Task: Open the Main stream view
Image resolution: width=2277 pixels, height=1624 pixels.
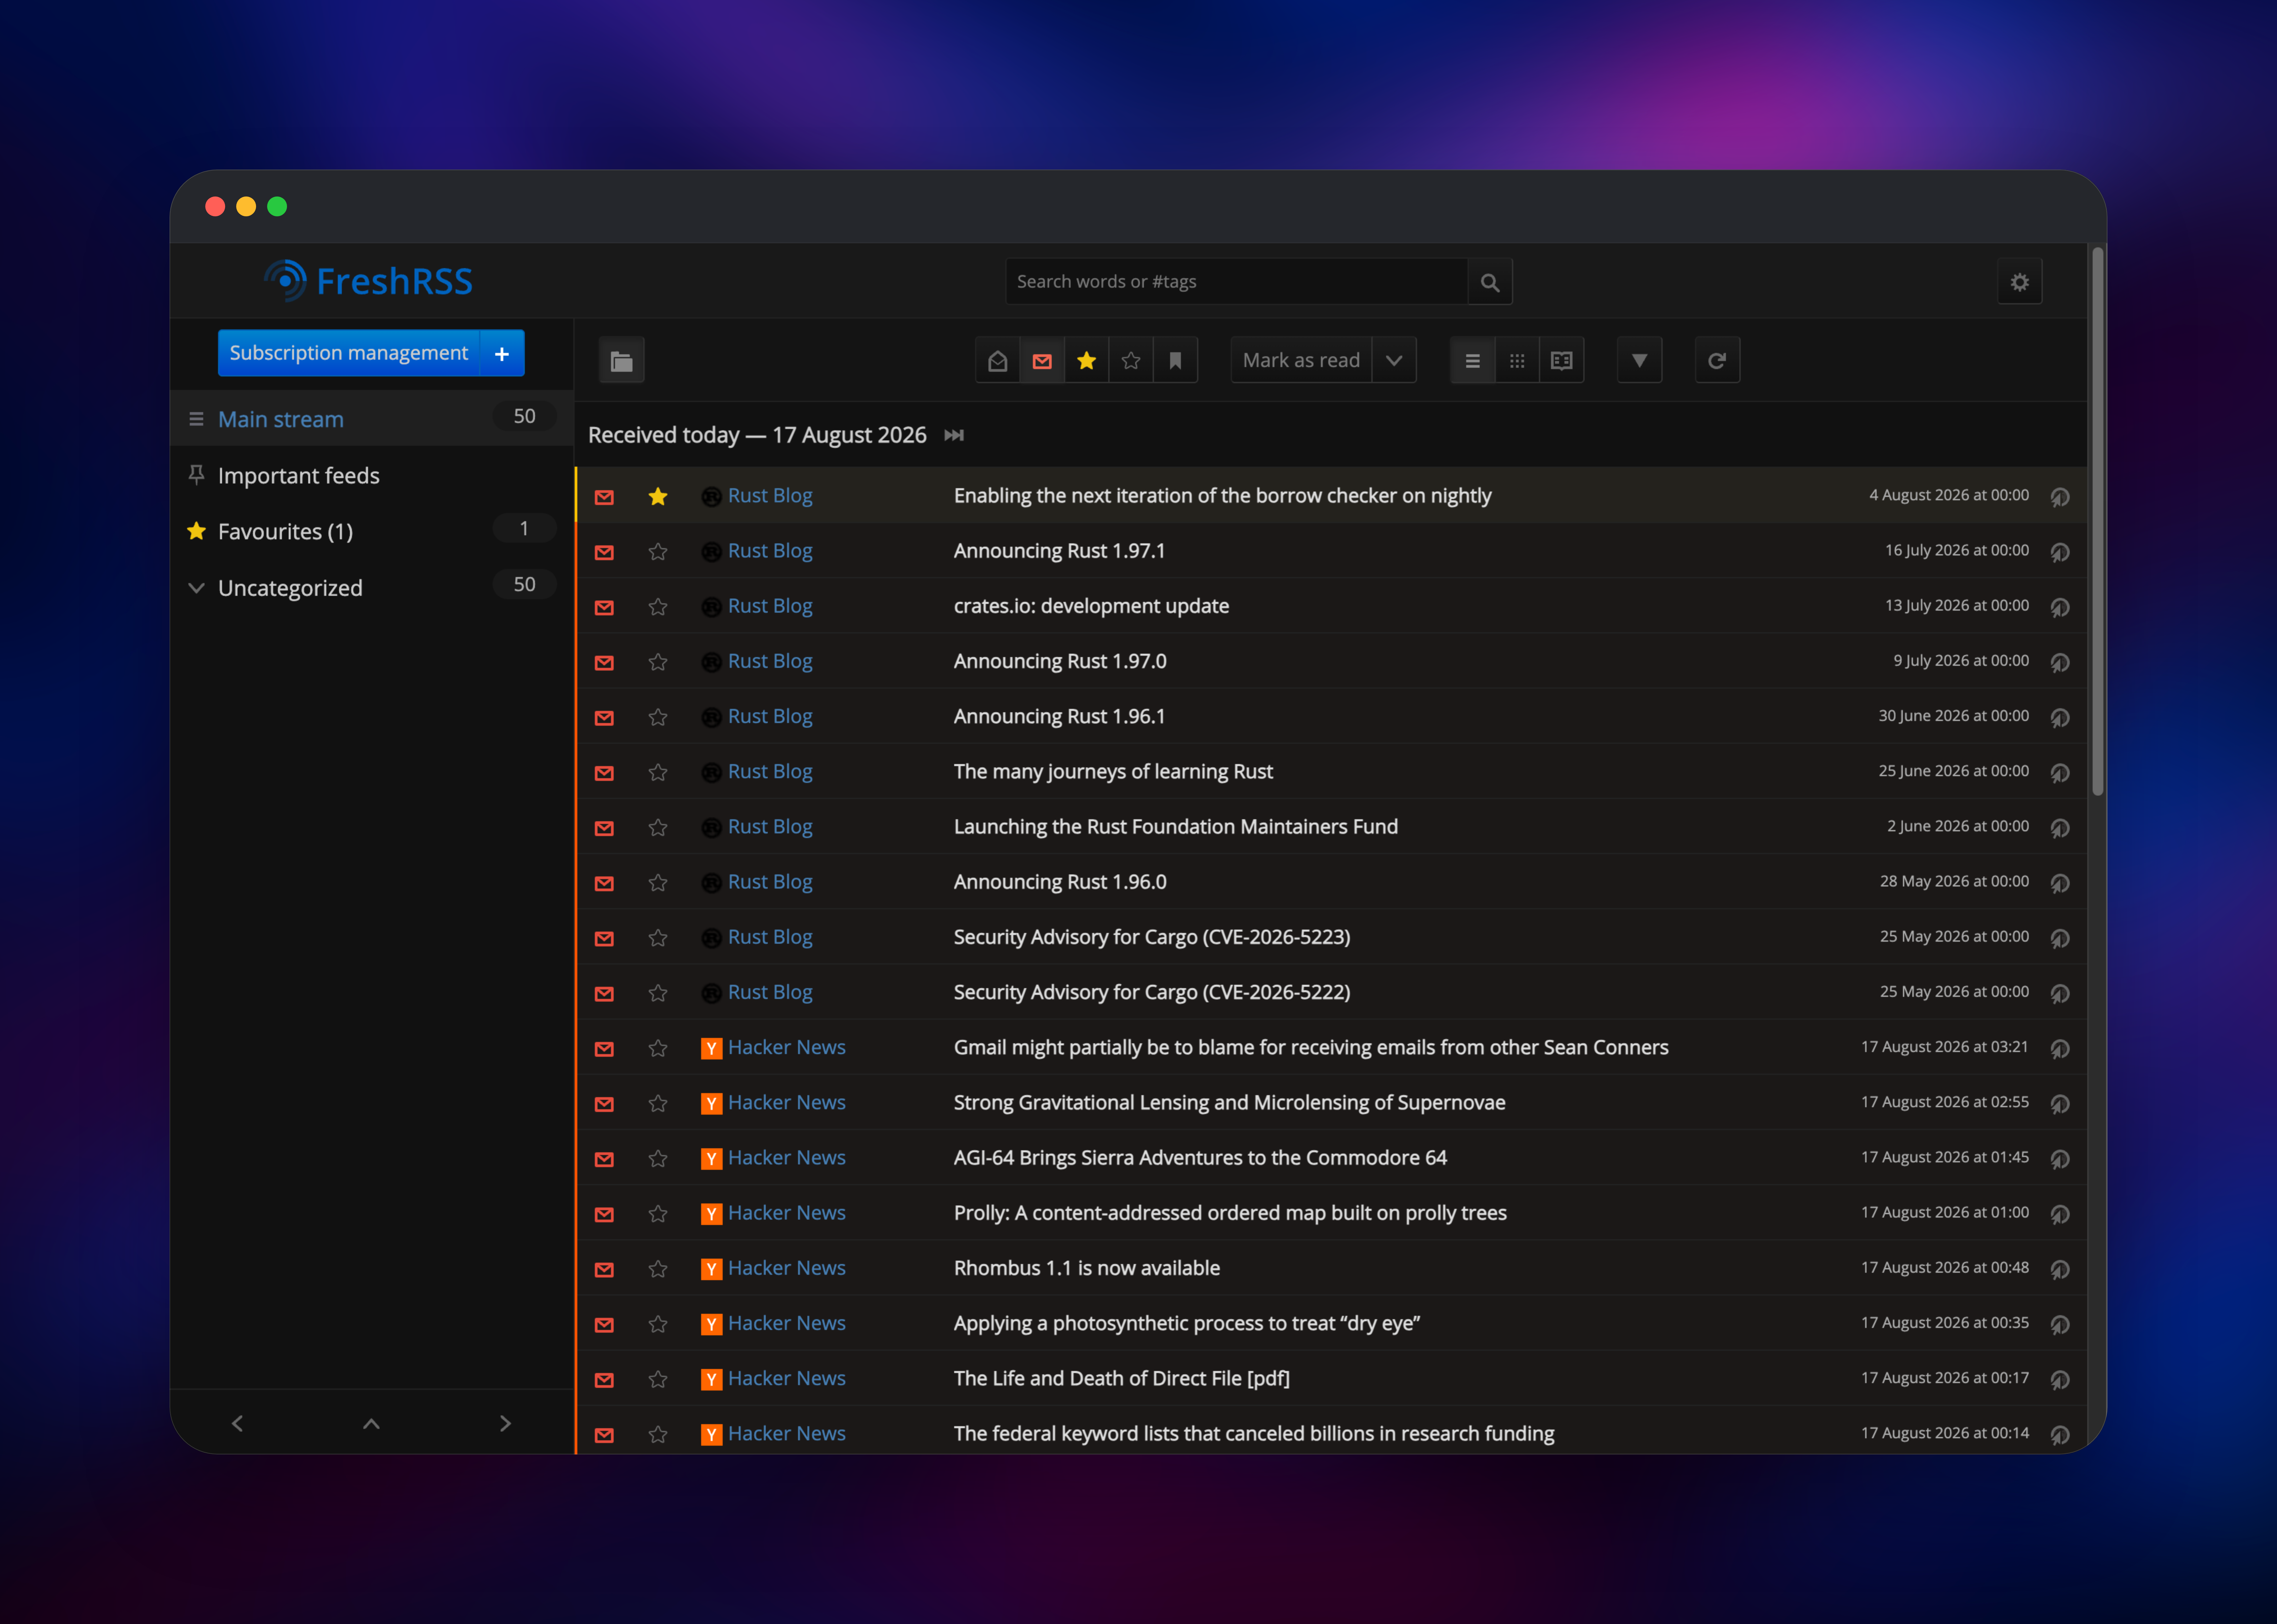Action: click(281, 419)
